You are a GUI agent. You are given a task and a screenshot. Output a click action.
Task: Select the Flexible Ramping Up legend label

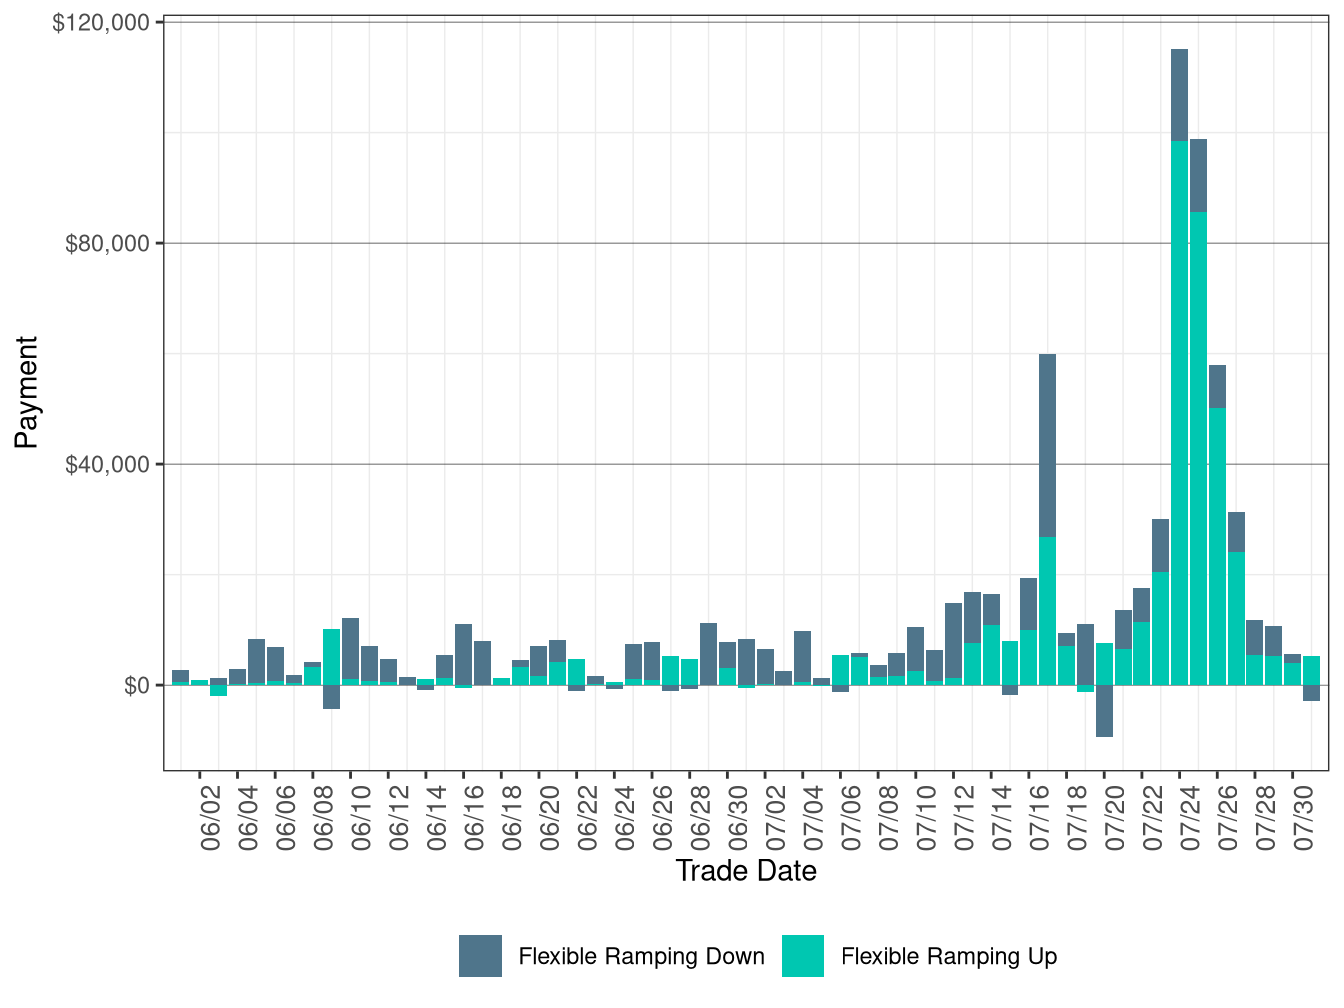tap(949, 957)
